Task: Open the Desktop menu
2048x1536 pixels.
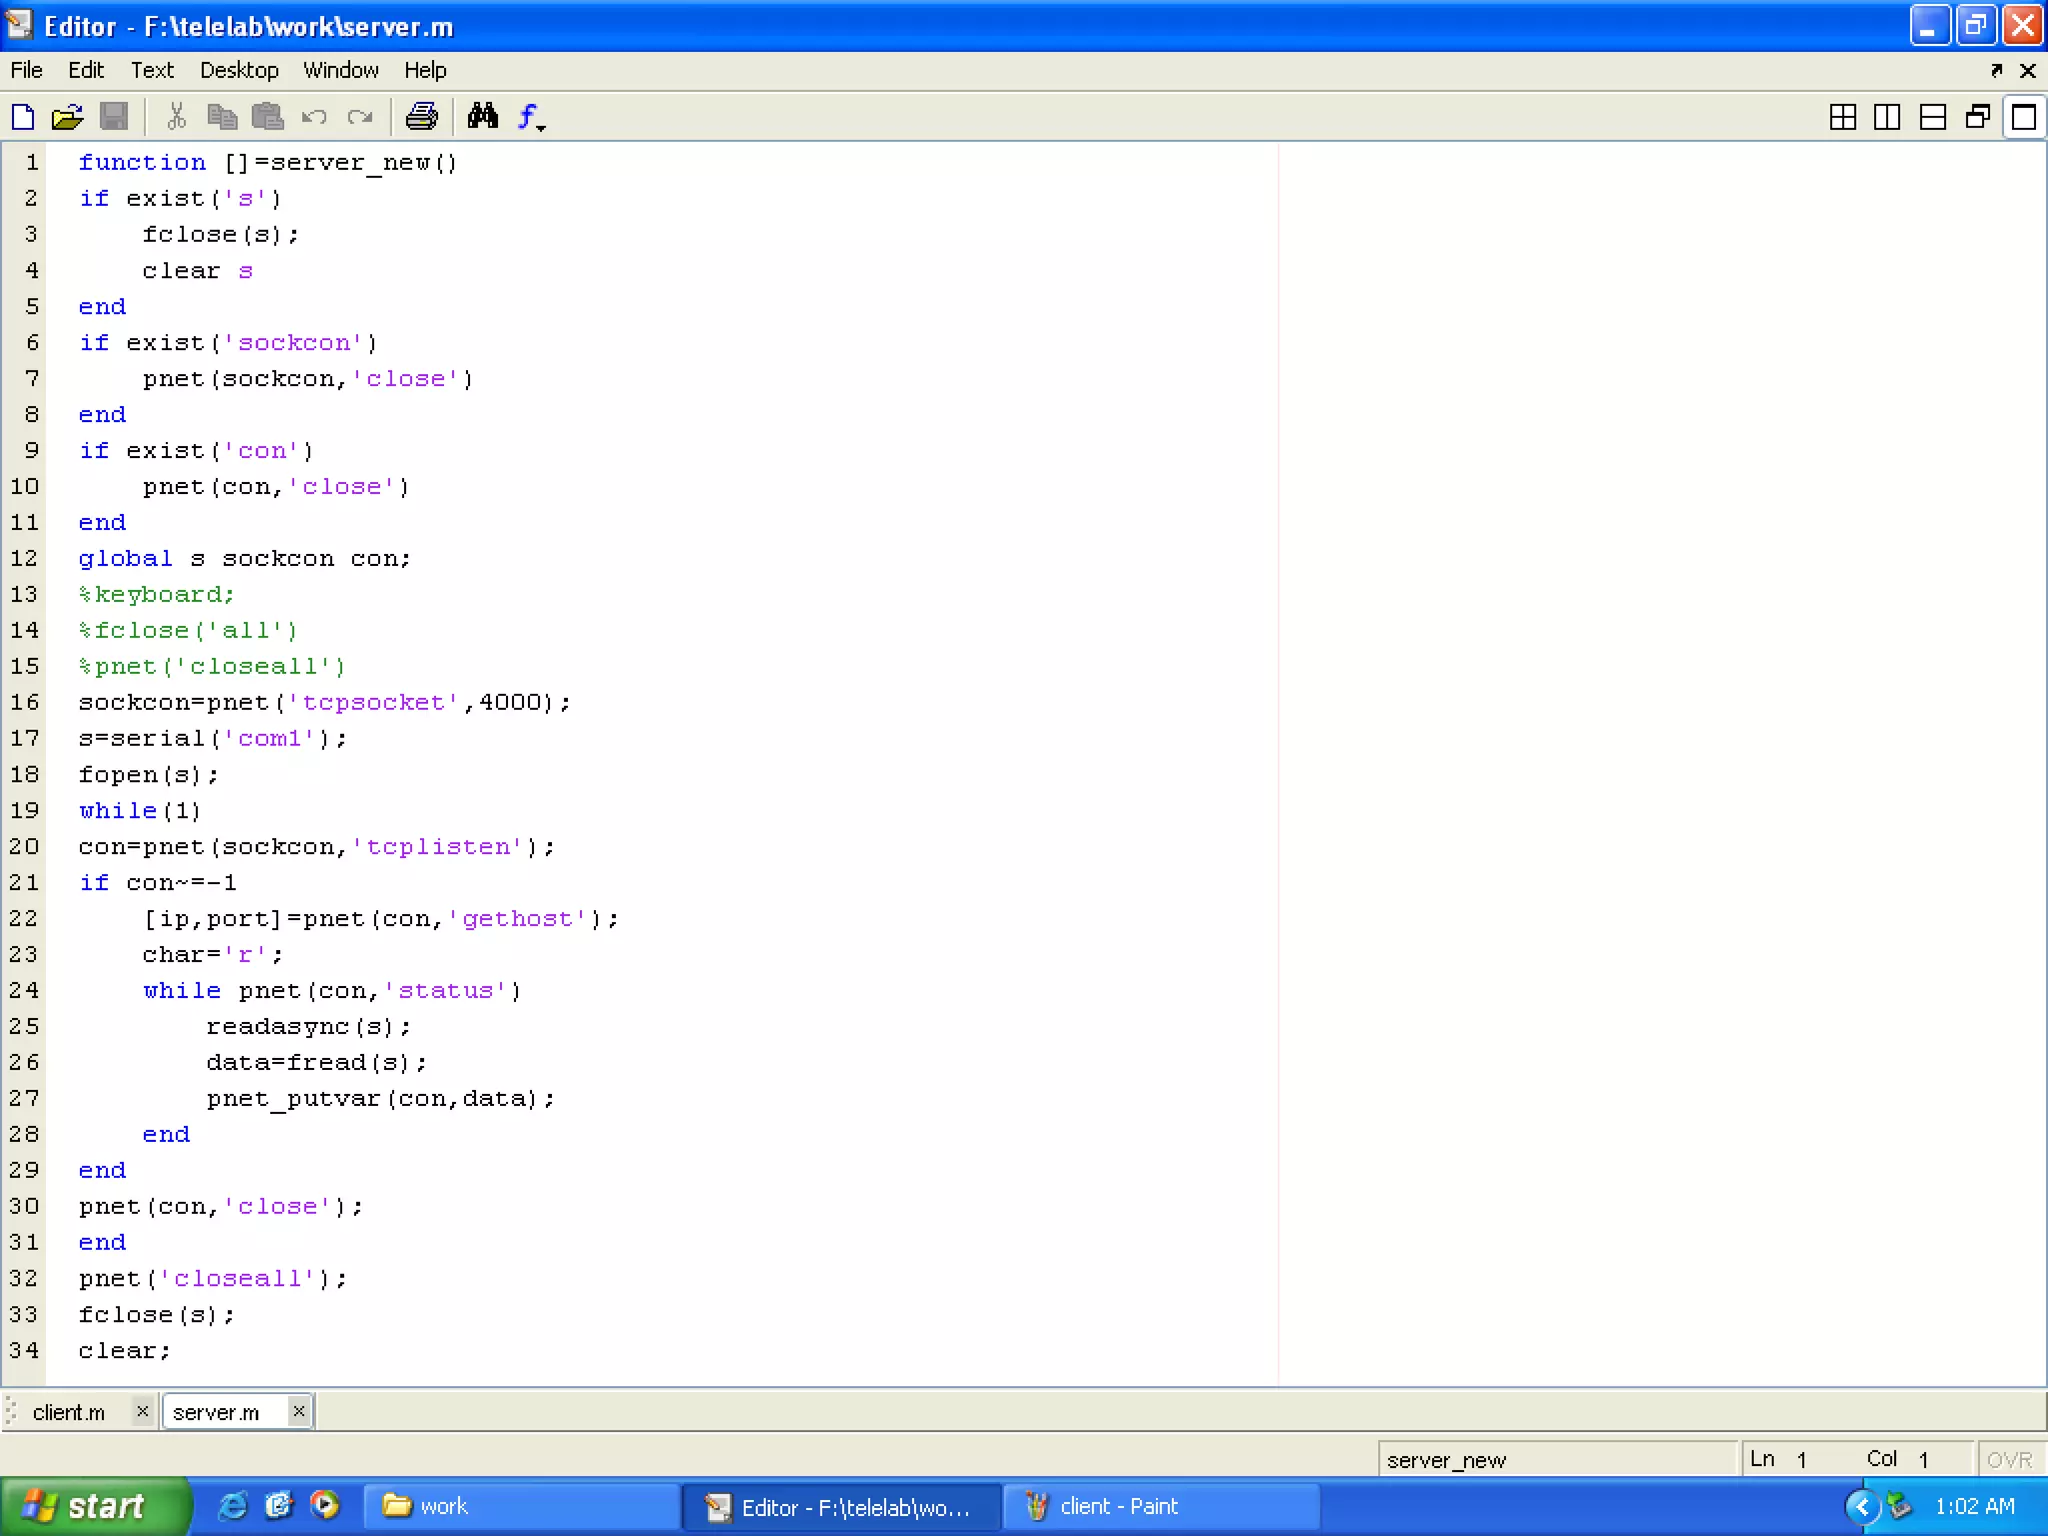Action: coord(239,70)
